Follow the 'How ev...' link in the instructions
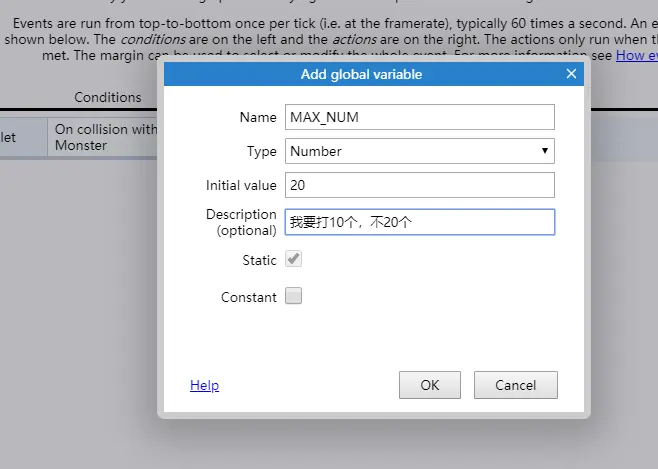Image resolution: width=658 pixels, height=469 pixels. coord(636,56)
